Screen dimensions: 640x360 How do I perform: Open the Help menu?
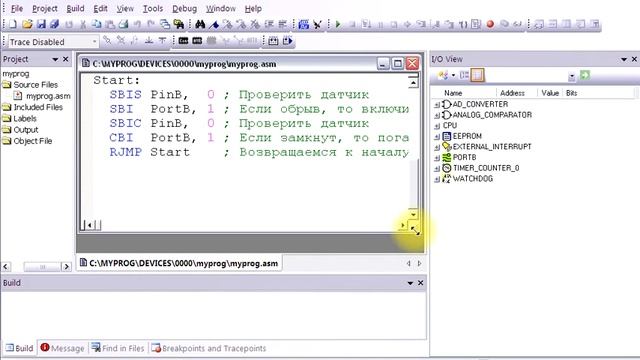(253, 8)
